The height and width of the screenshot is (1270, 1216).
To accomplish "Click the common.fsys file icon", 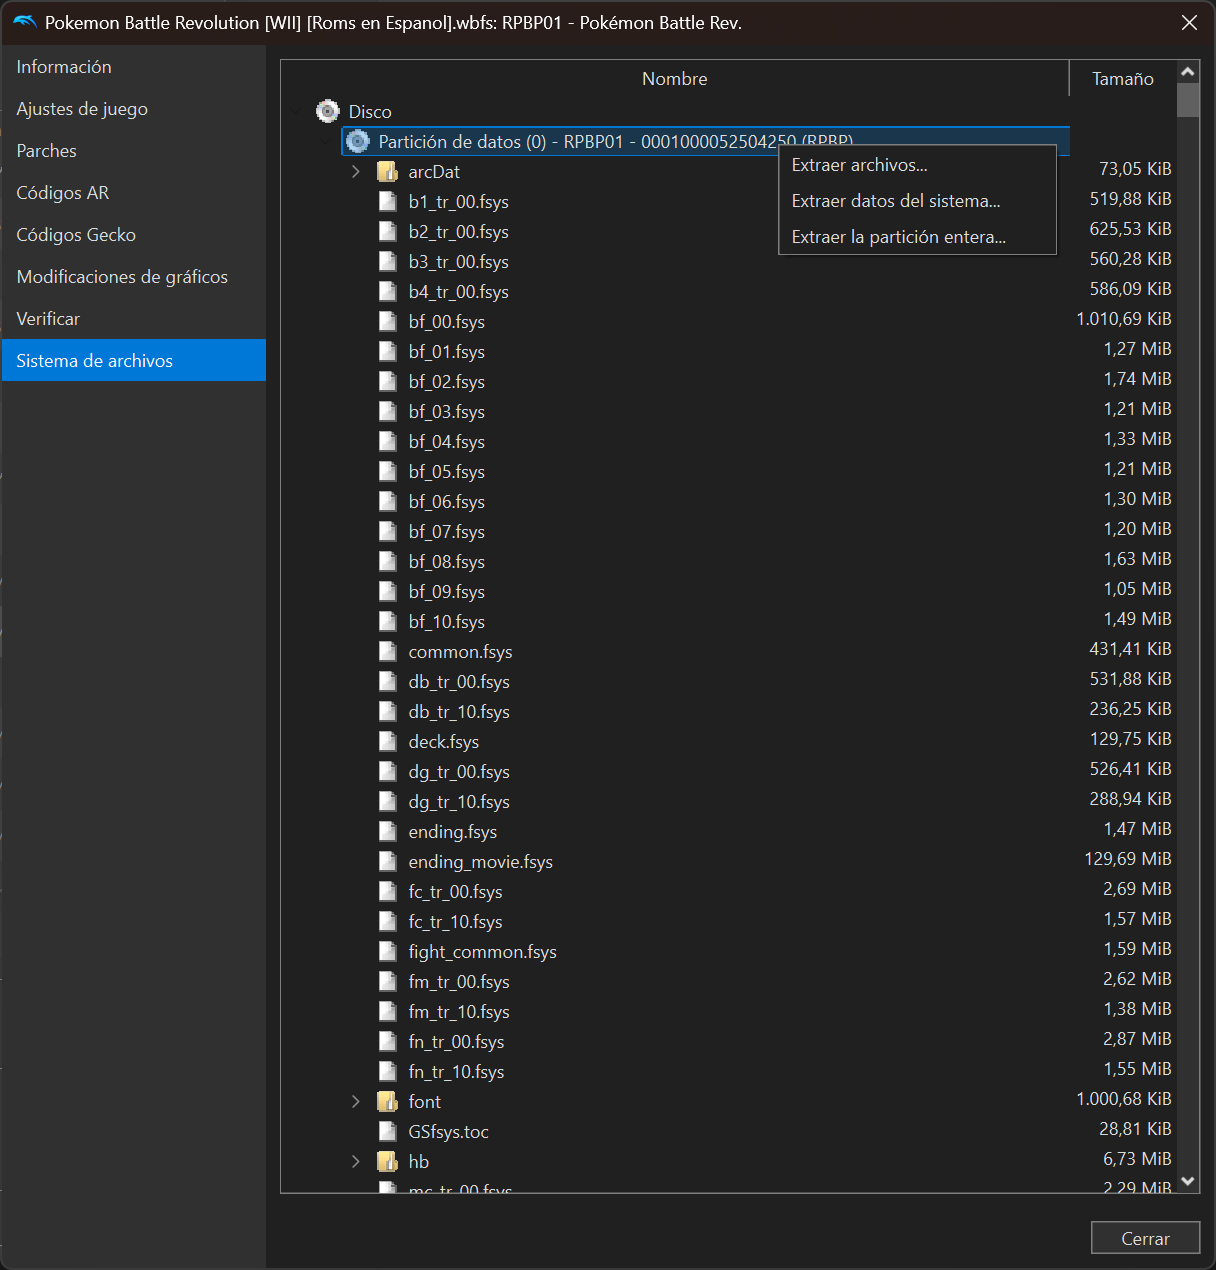I will point(388,651).
